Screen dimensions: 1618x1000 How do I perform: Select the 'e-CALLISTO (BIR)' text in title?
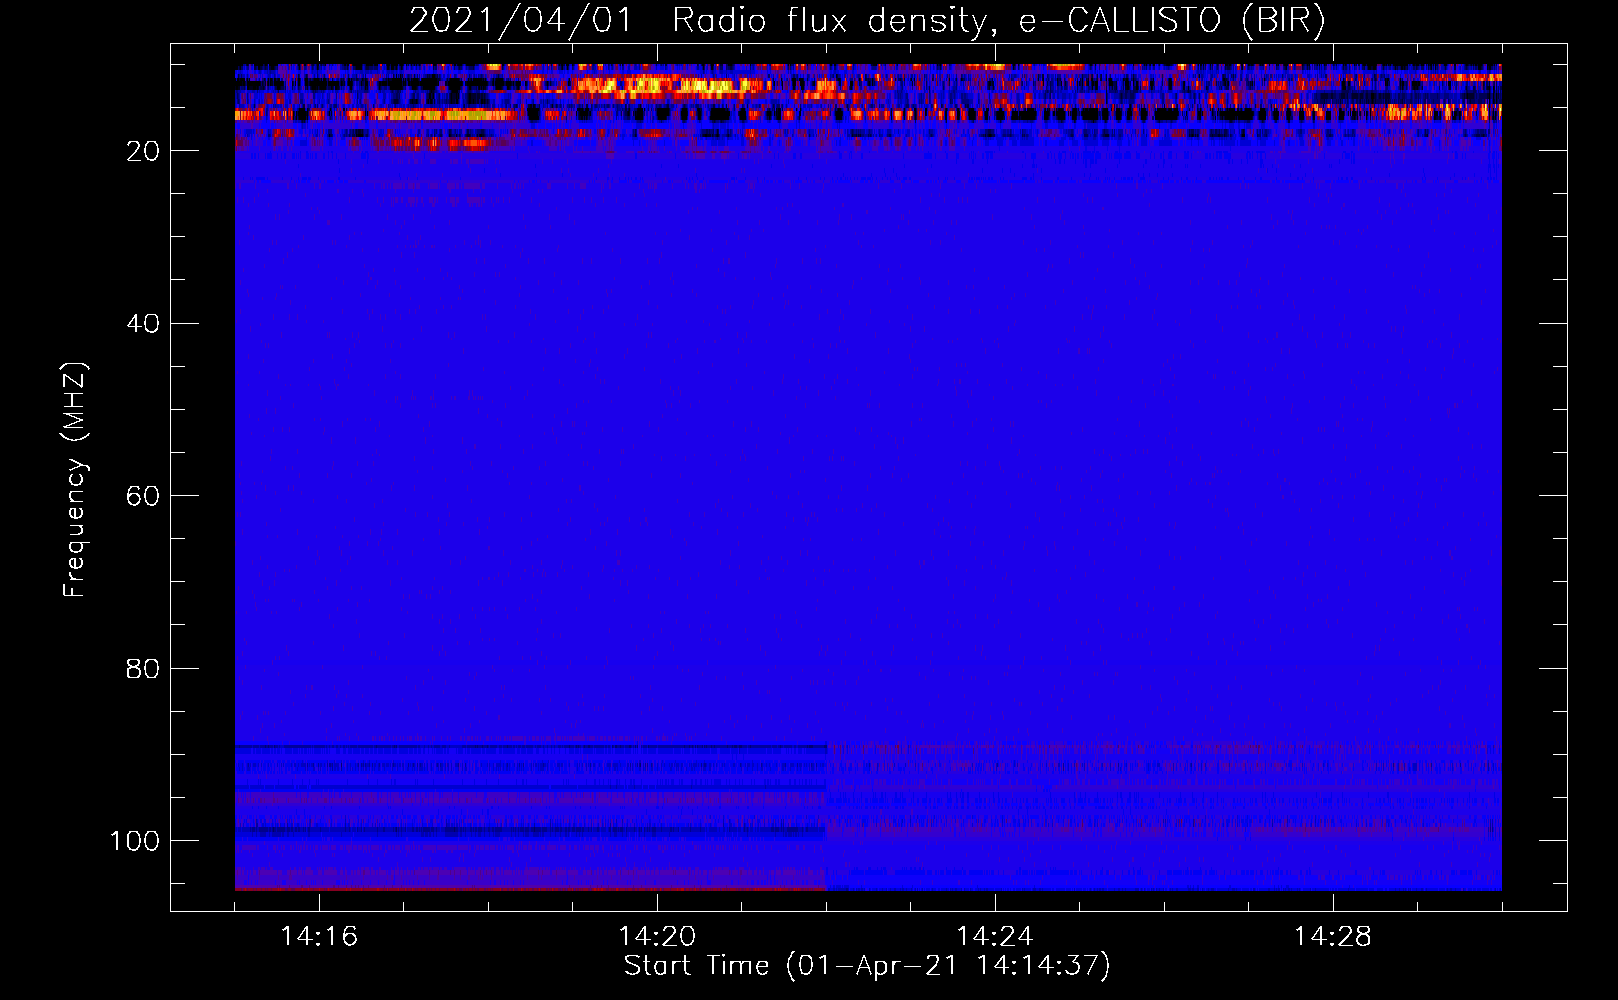(x=1172, y=21)
